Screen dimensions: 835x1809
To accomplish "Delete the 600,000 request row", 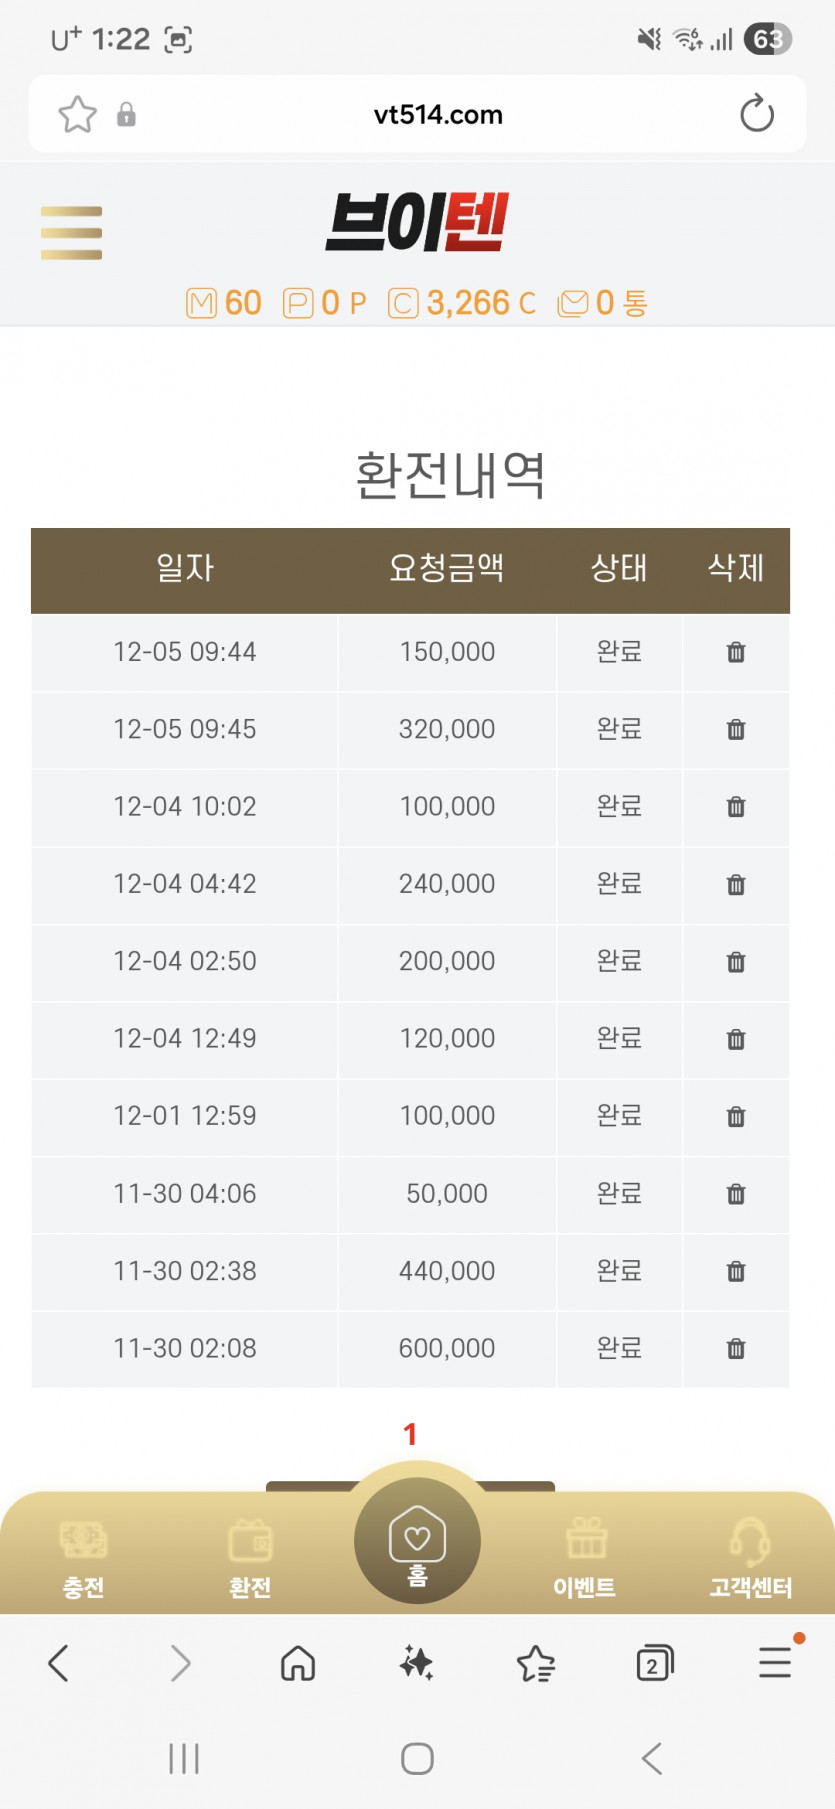I will click(736, 1349).
